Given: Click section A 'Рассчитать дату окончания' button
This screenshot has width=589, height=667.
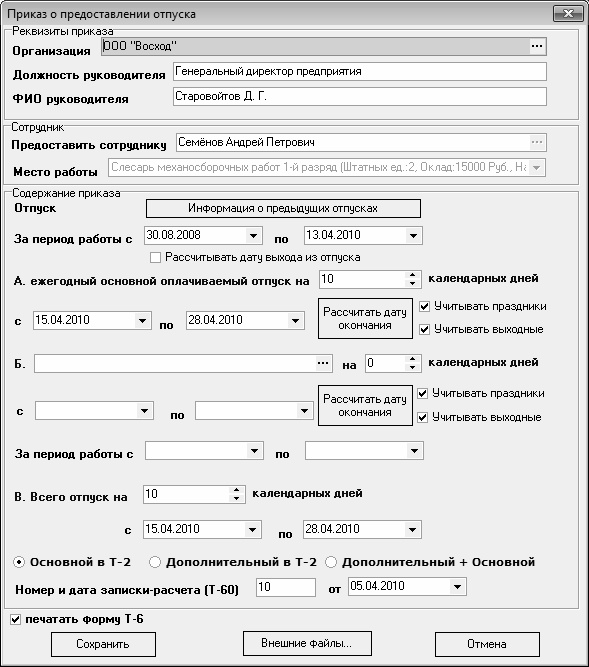Looking at the screenshot, I should pyautogui.click(x=365, y=319).
